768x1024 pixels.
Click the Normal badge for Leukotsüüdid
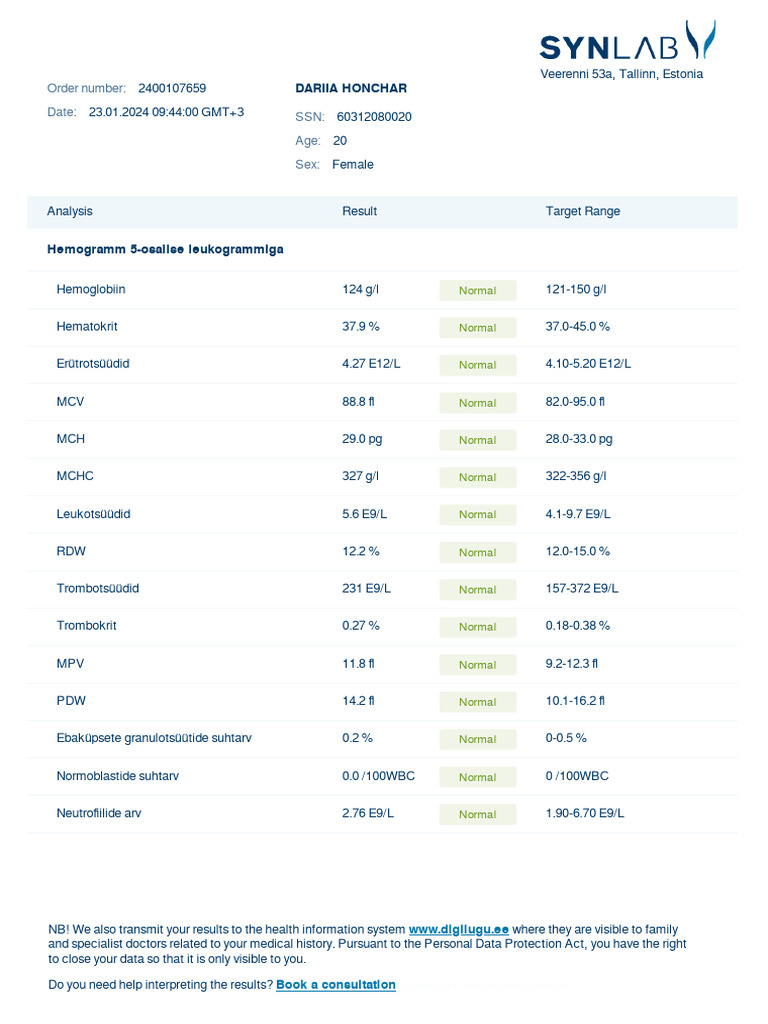pos(477,515)
